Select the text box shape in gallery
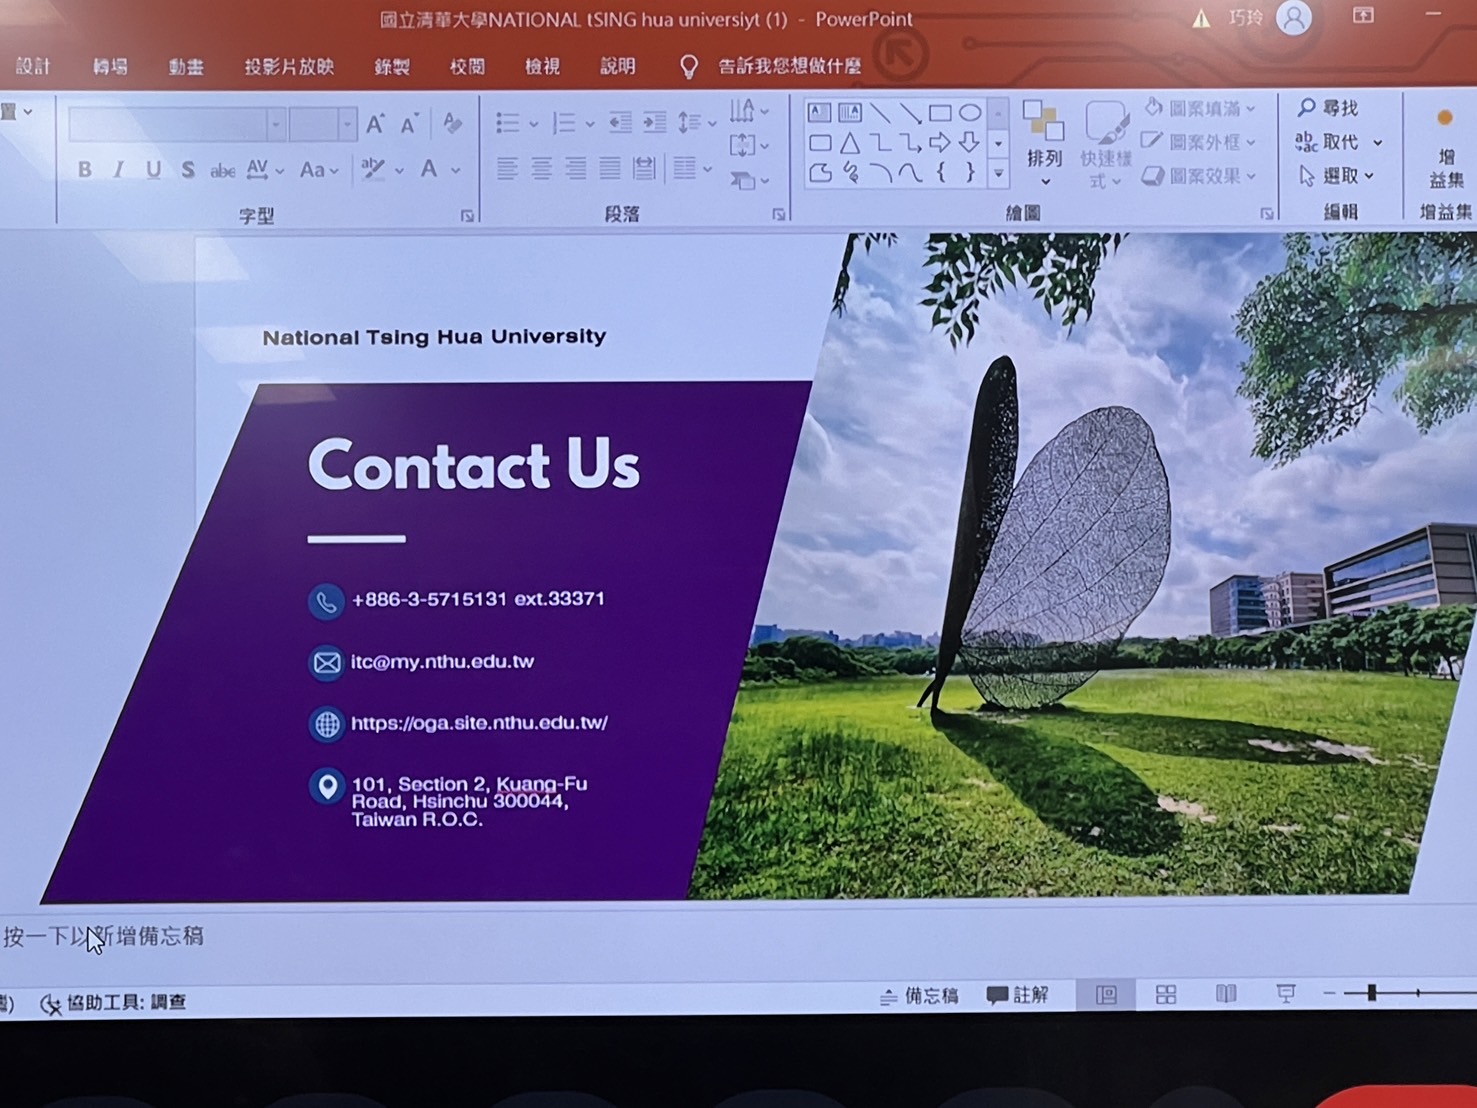The width and height of the screenshot is (1477, 1108). point(819,112)
